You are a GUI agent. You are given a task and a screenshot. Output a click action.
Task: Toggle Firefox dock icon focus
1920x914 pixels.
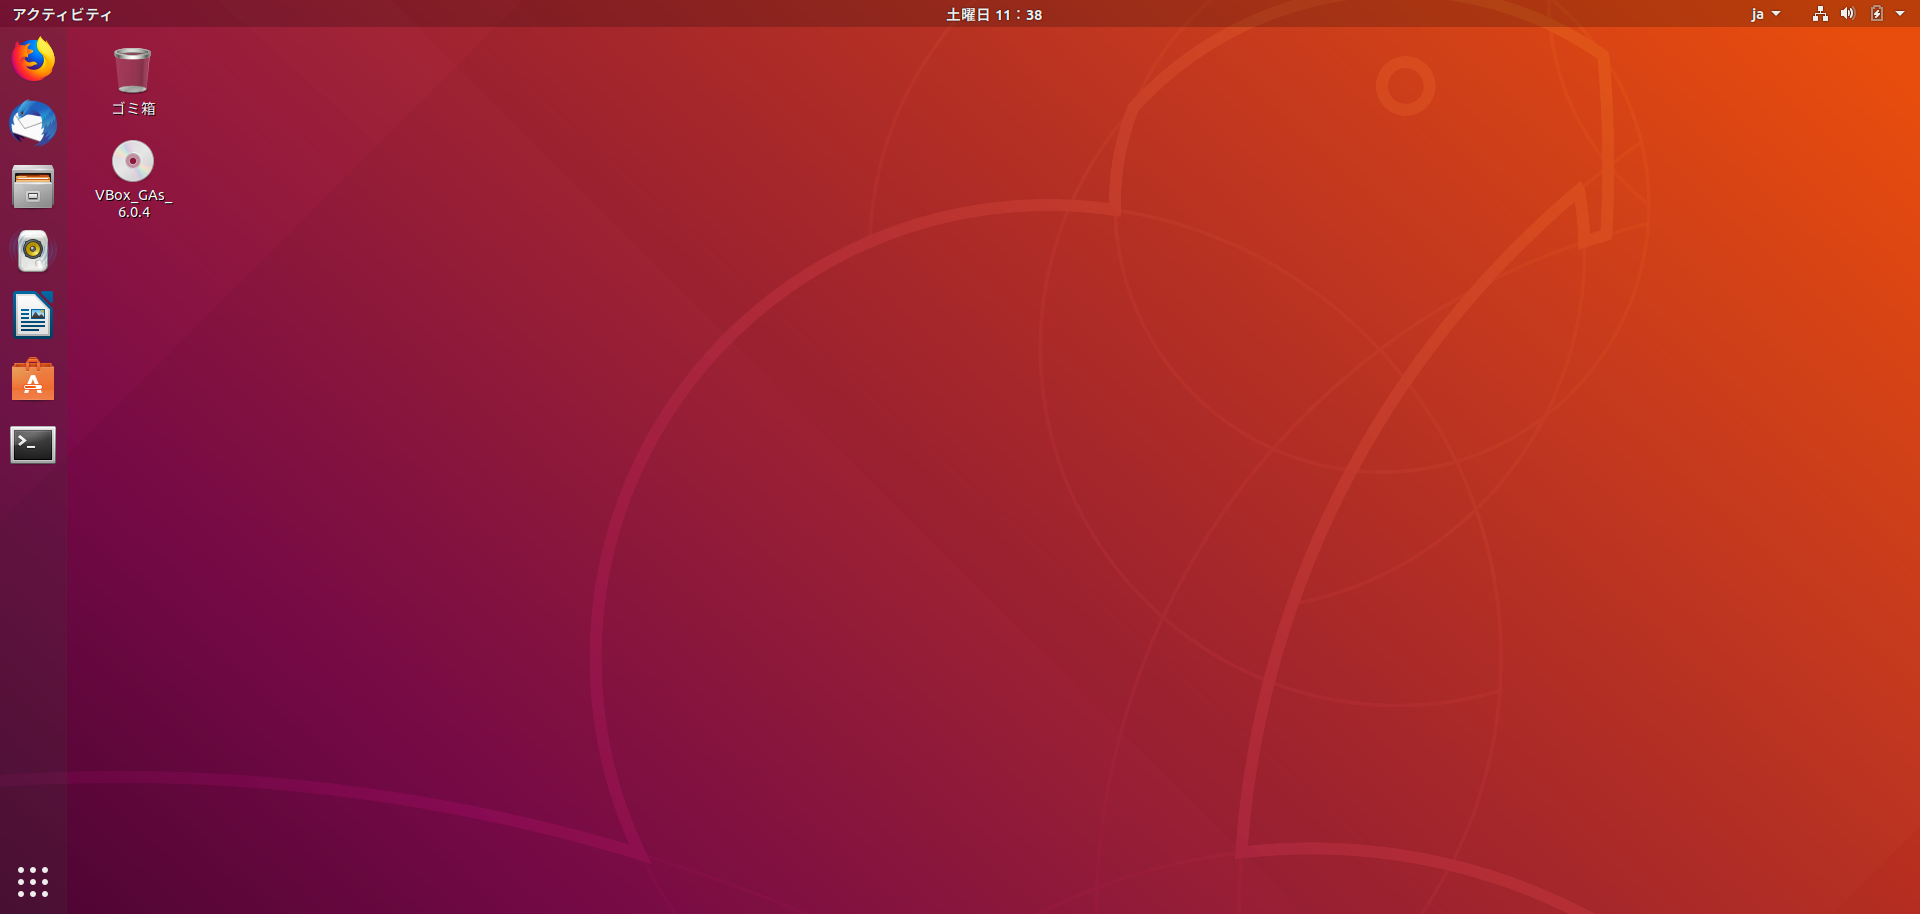[33, 60]
